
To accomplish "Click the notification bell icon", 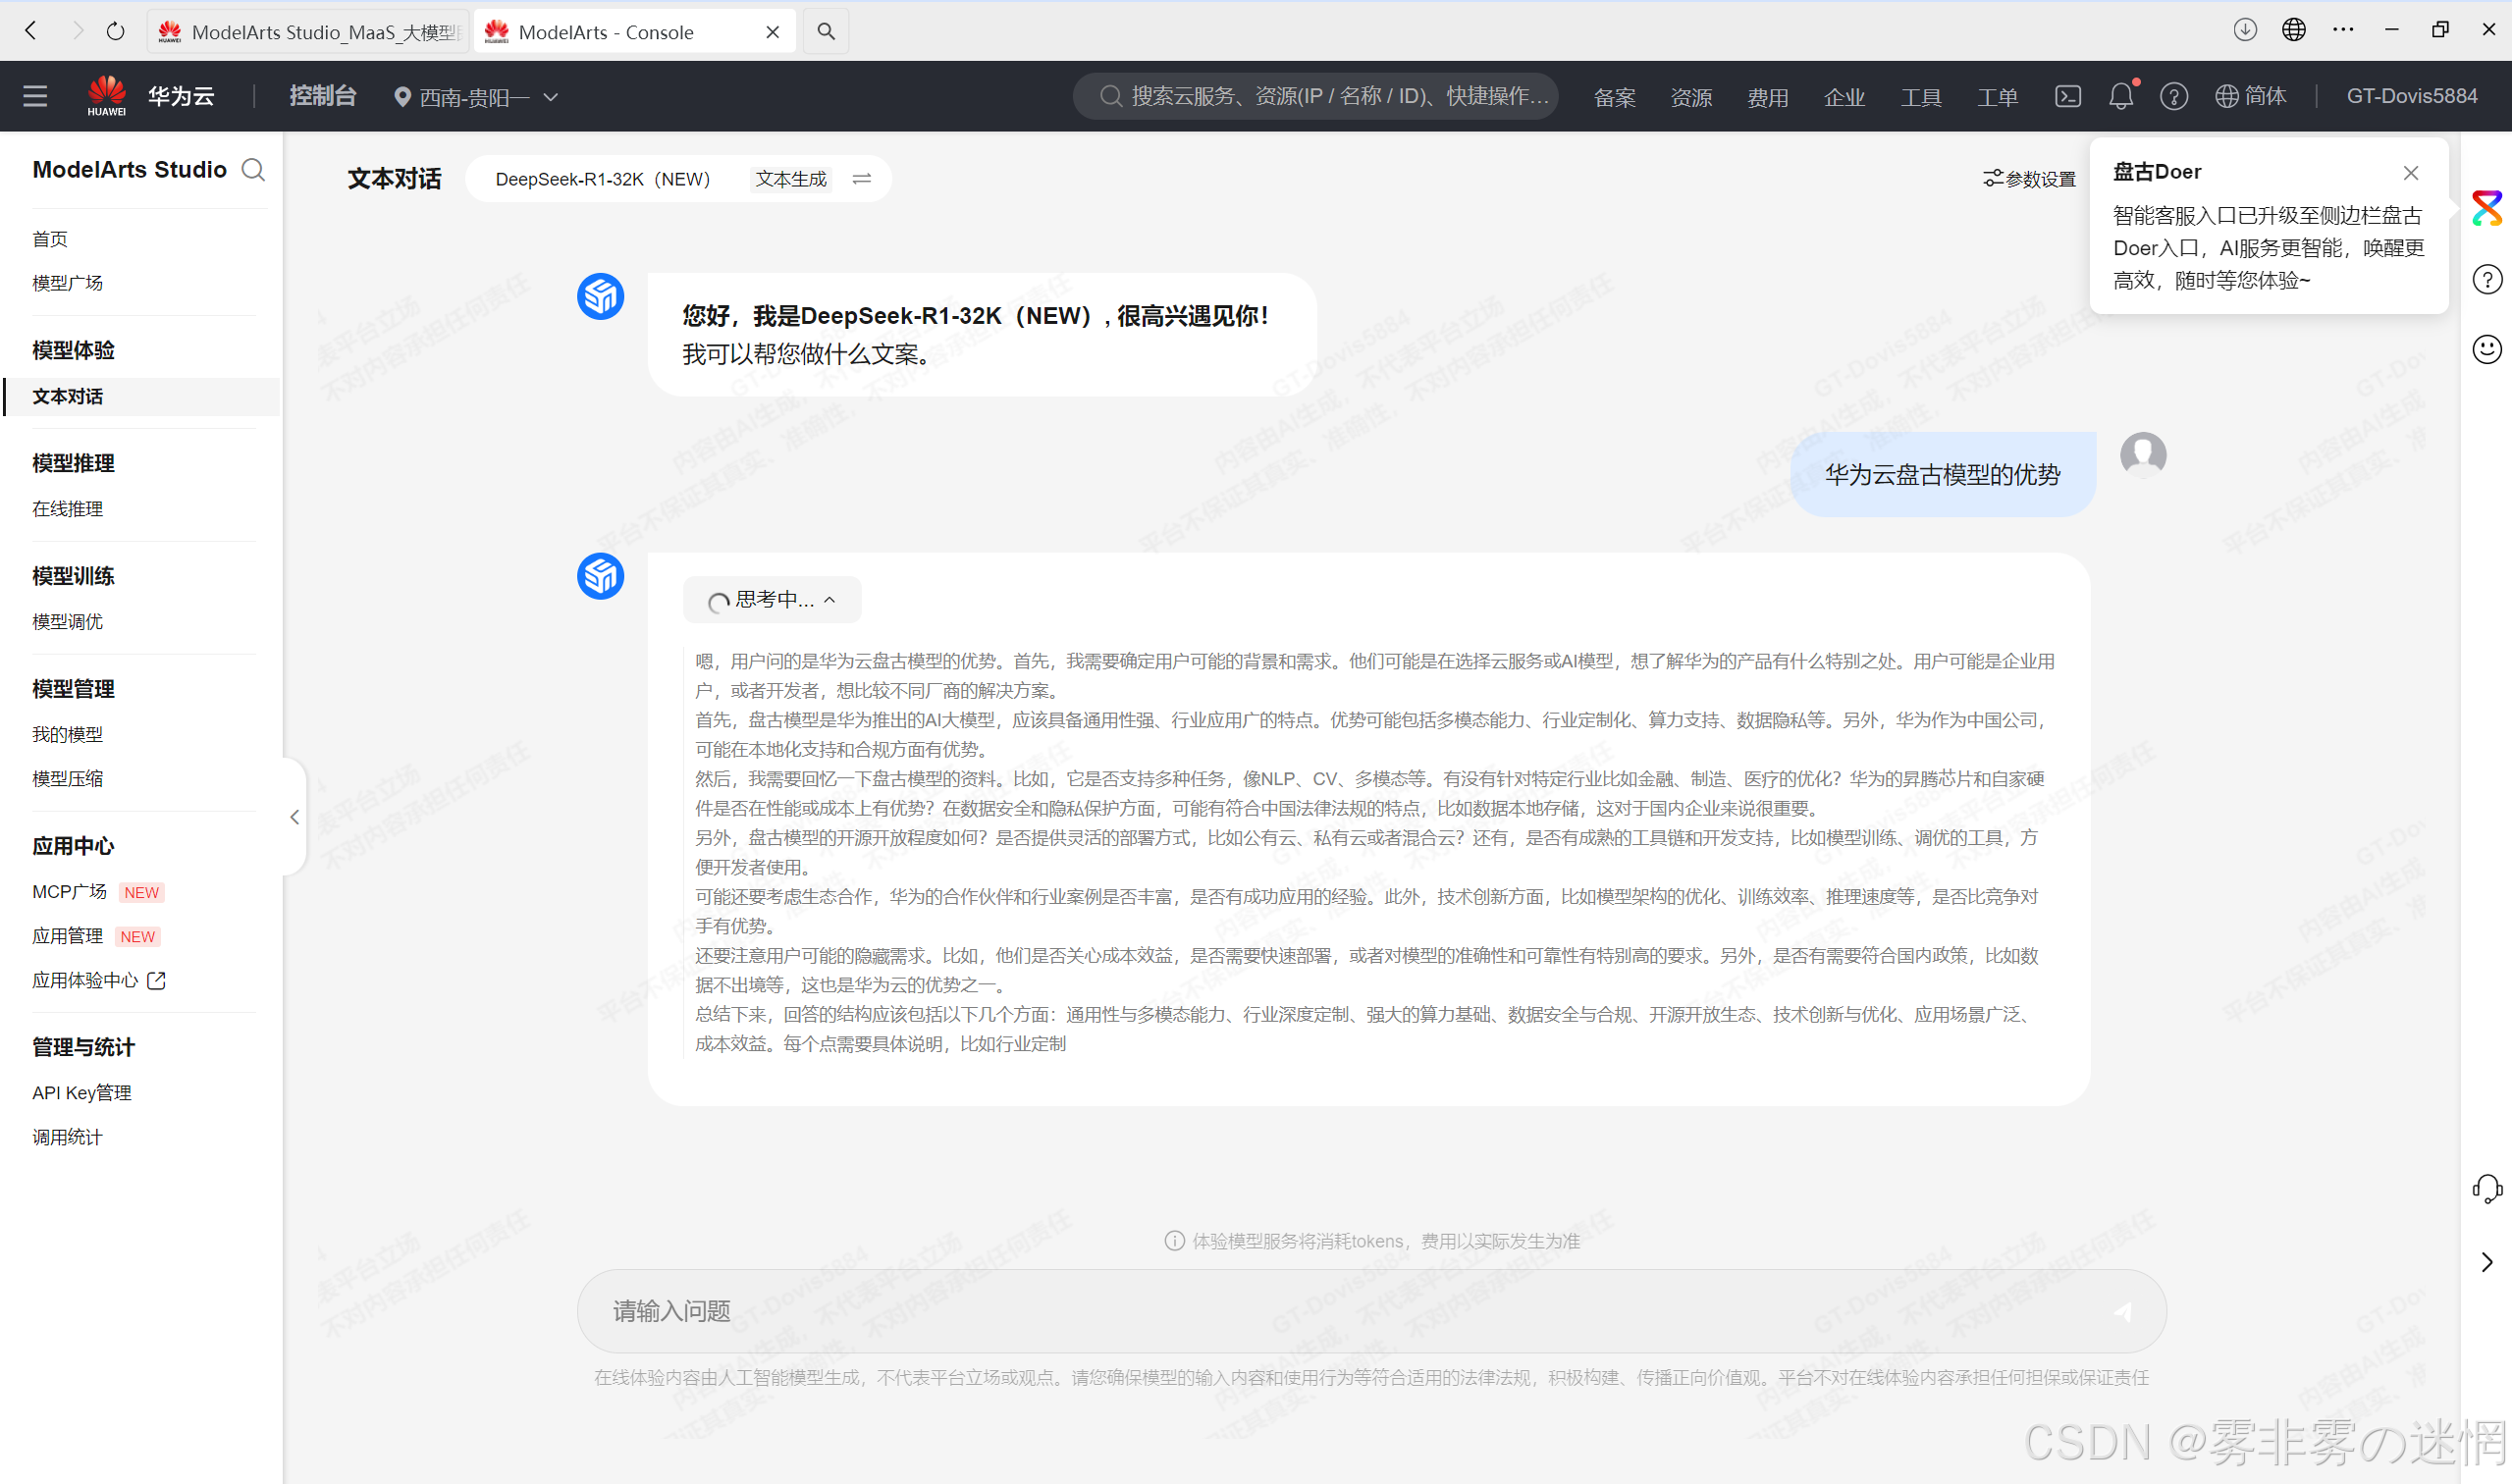I will click(2120, 96).
